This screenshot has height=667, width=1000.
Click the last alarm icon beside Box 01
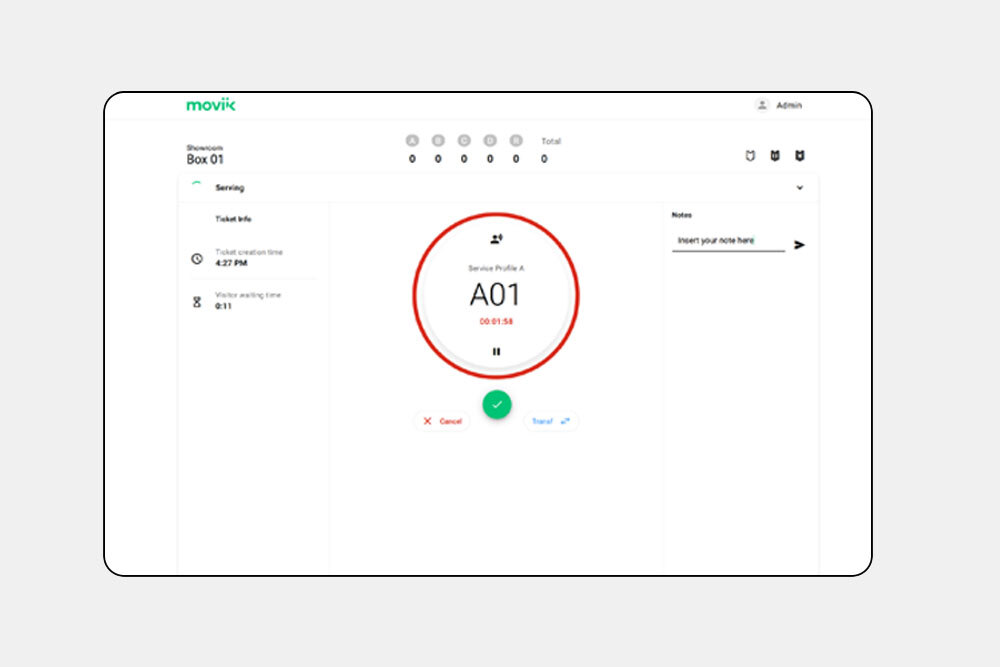[x=799, y=156]
